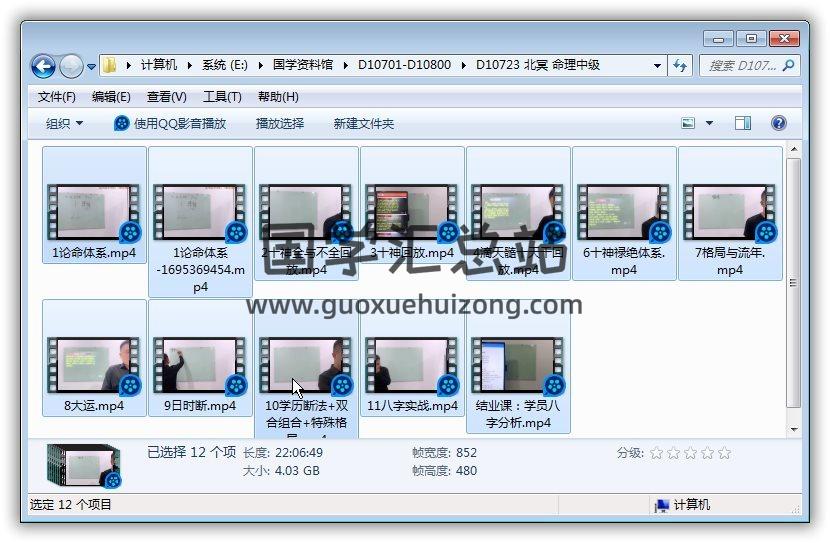Rate one star in 分级
The width and height of the screenshot is (830, 543).
pos(656,453)
